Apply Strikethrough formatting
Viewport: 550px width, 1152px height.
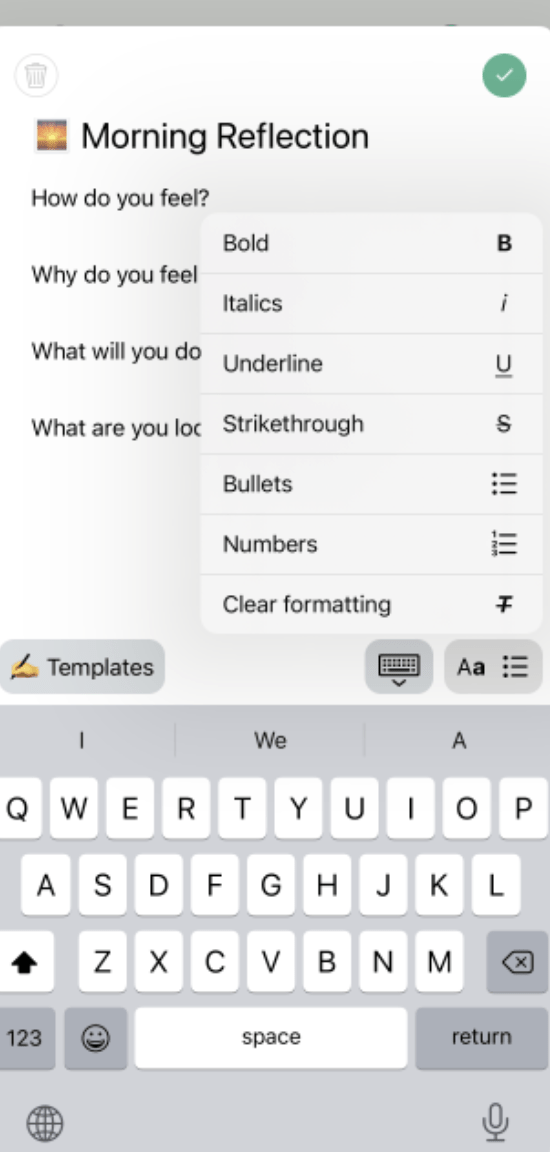[371, 424]
